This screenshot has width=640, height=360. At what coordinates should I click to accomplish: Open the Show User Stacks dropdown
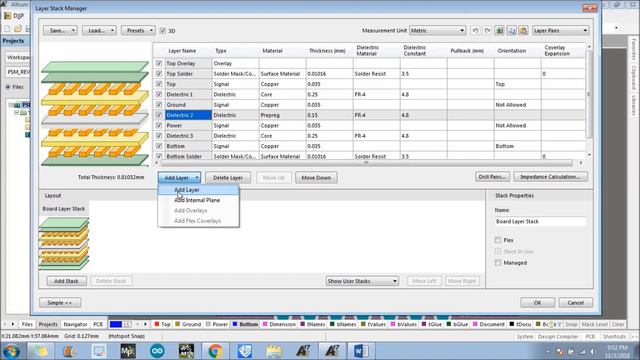click(x=362, y=281)
